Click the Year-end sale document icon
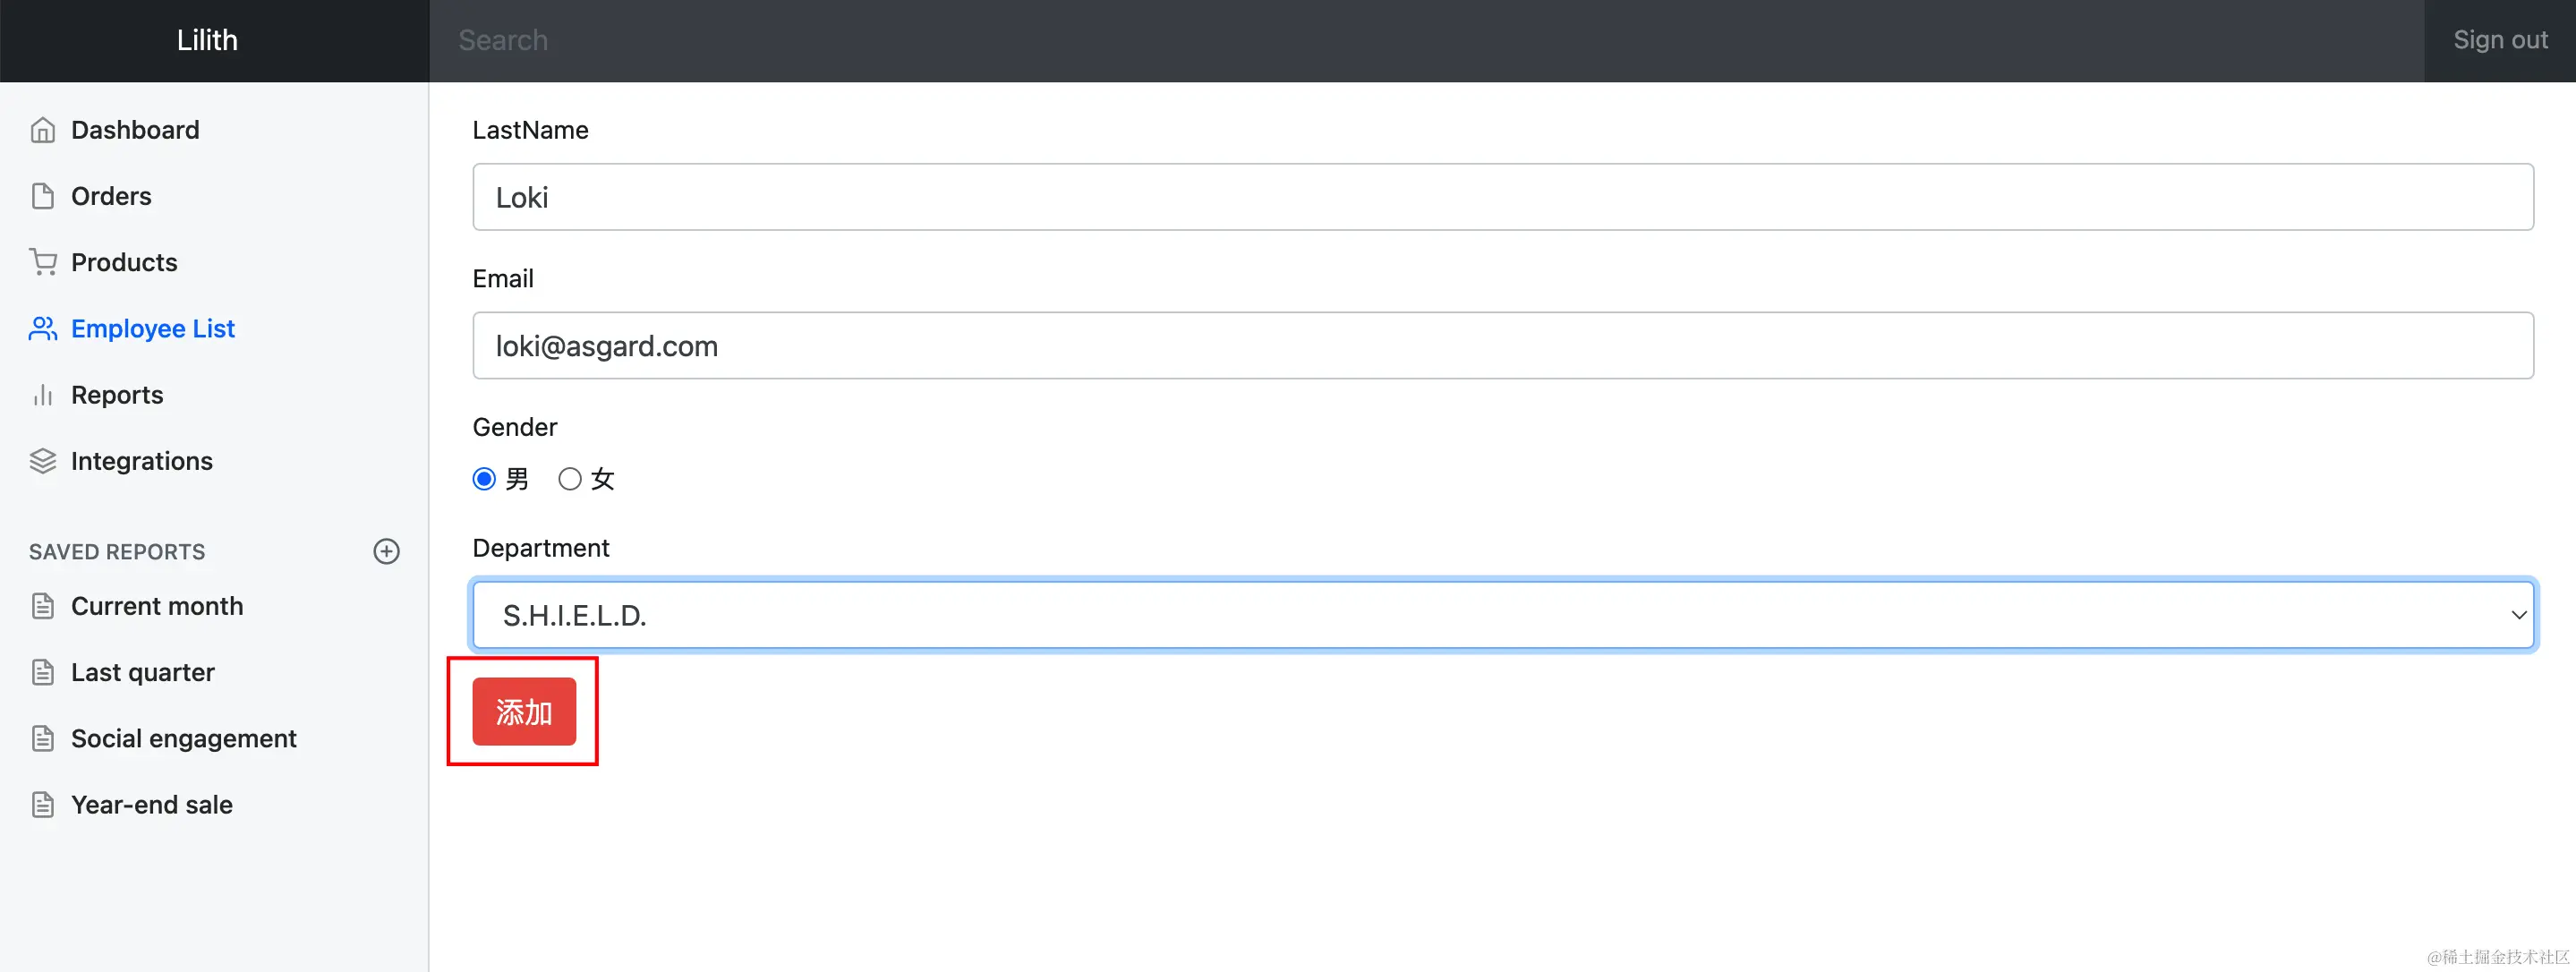The width and height of the screenshot is (2576, 972). click(x=42, y=805)
